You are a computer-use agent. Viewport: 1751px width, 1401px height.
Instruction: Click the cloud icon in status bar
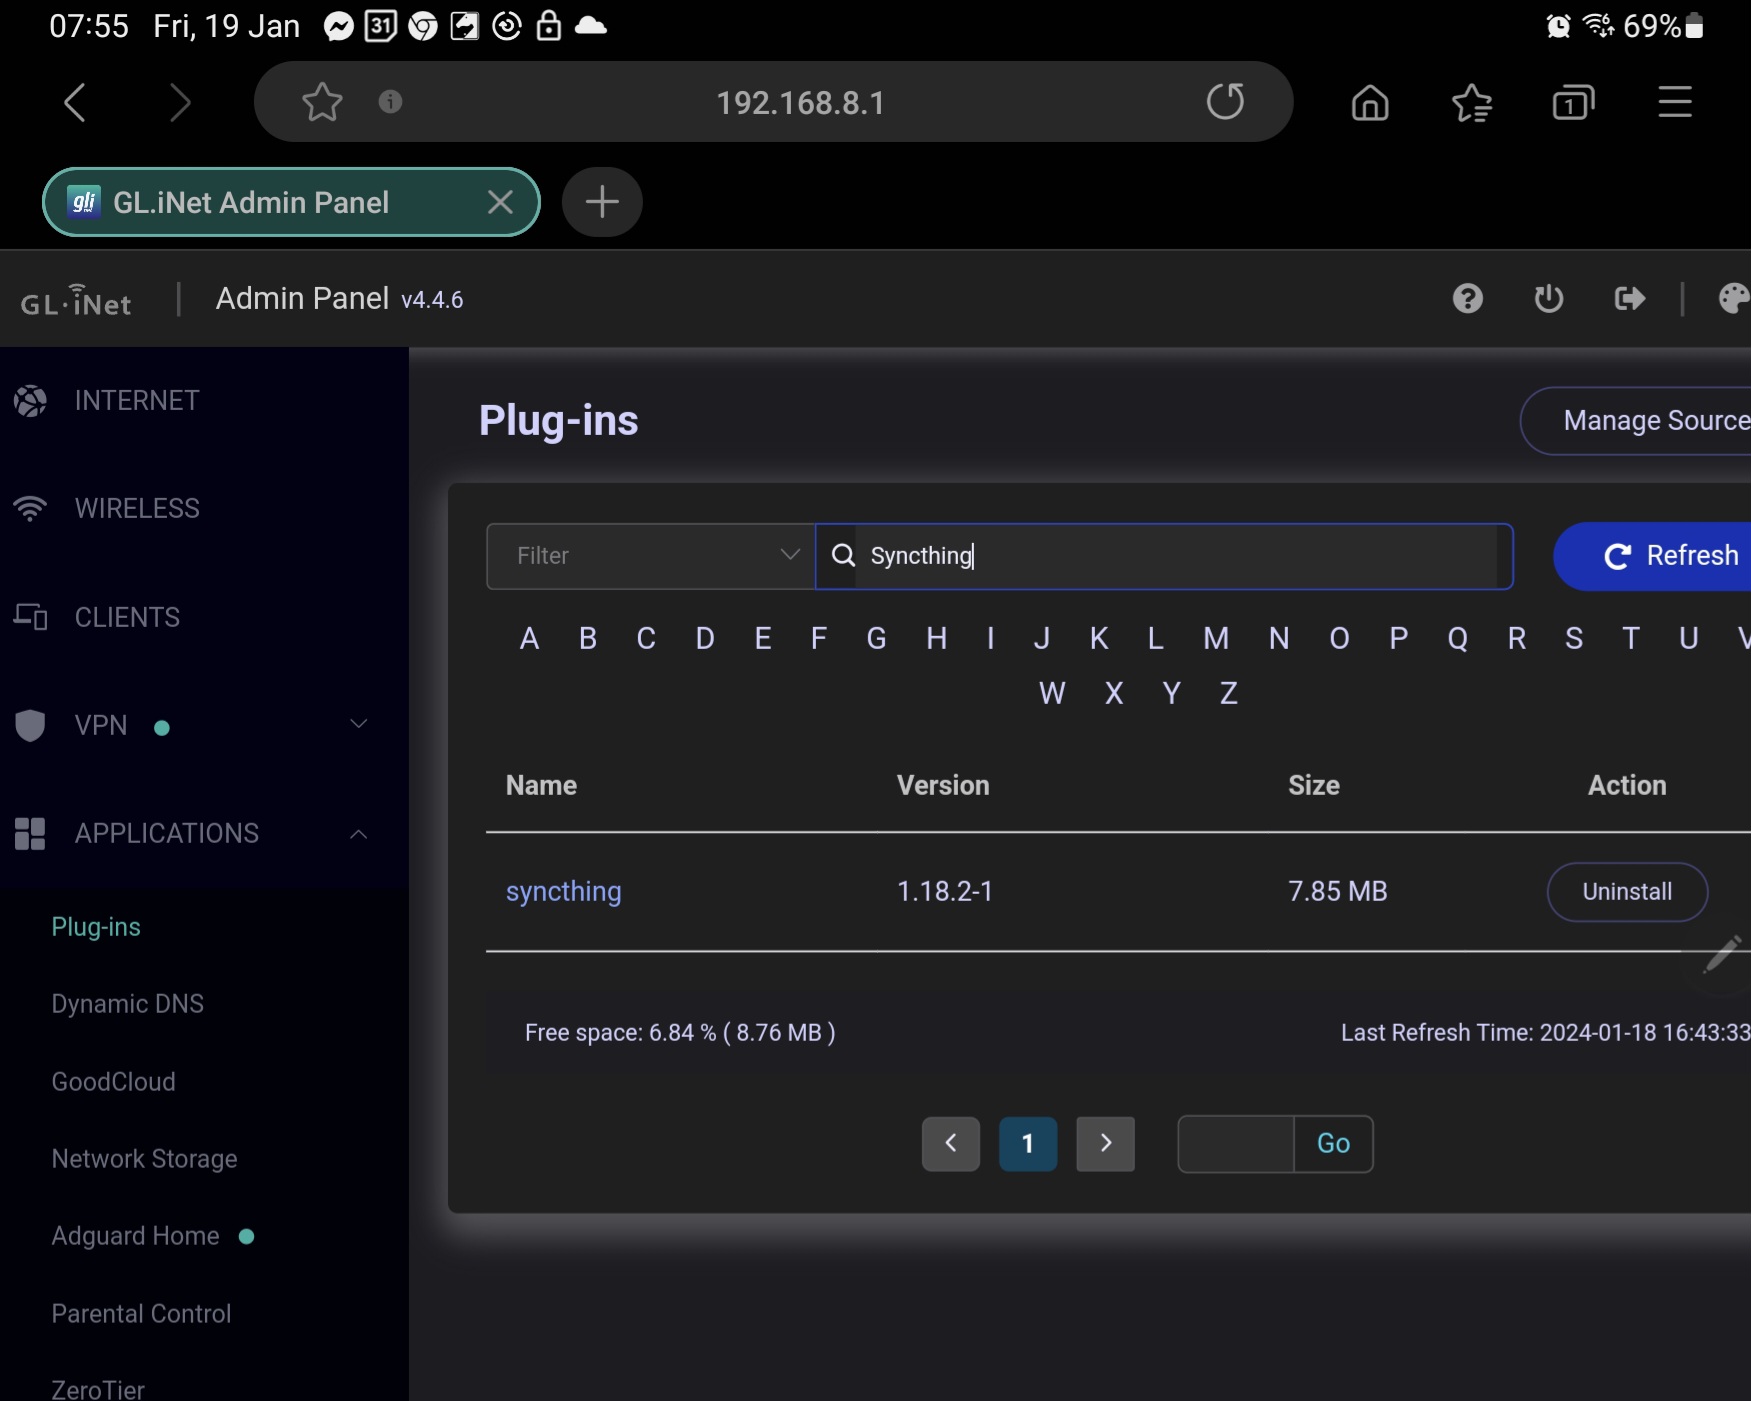(591, 26)
